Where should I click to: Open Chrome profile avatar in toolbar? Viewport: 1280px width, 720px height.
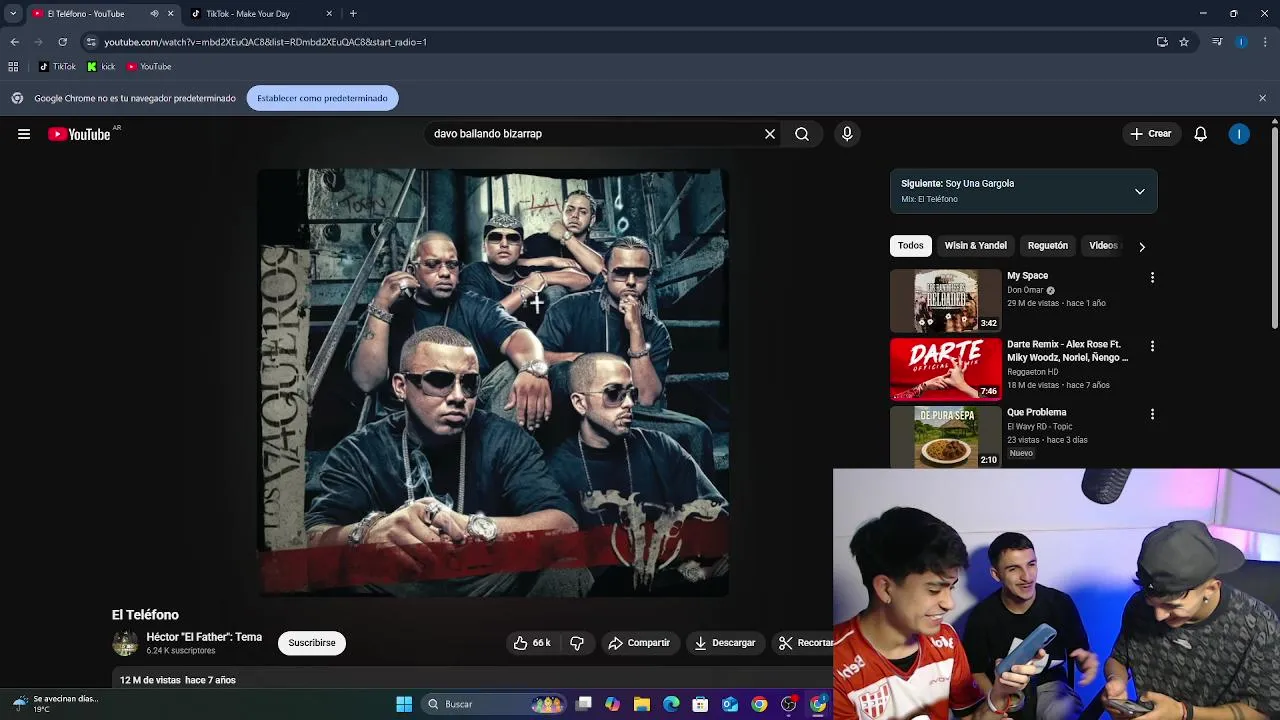coord(1241,42)
